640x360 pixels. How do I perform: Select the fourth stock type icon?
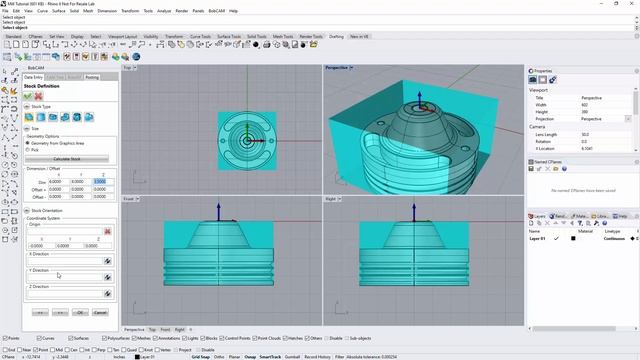pos(65,117)
